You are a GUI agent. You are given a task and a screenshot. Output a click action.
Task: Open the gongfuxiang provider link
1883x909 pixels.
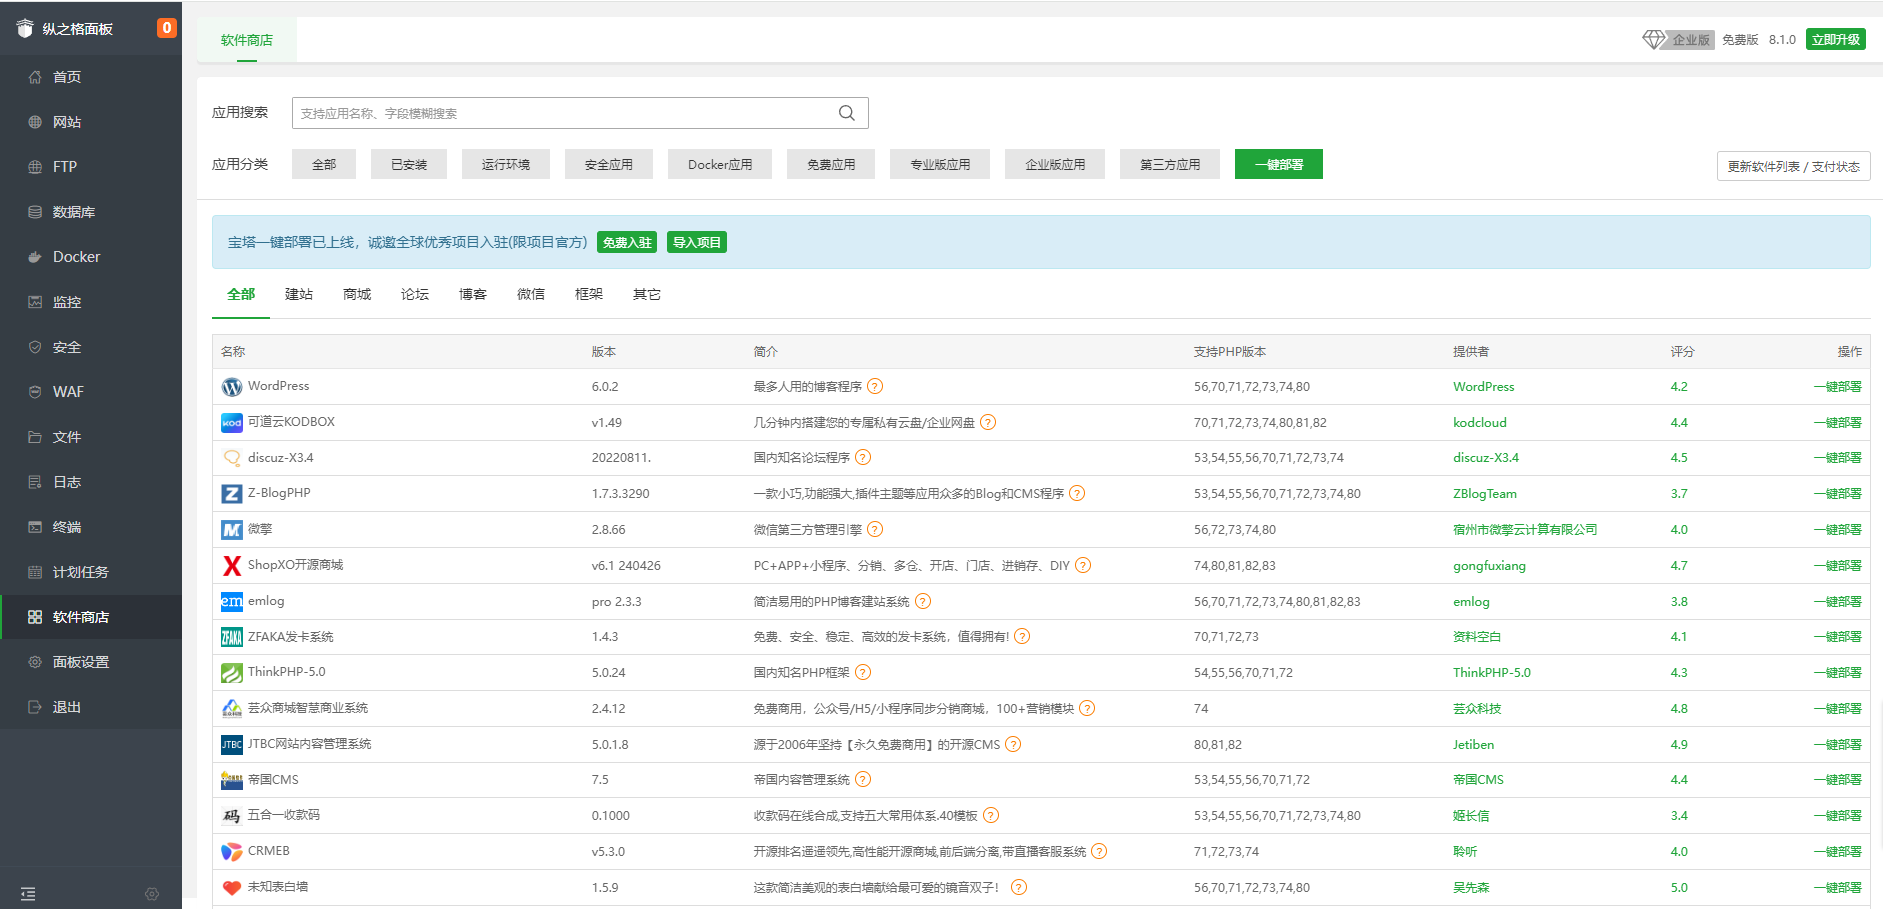pos(1489,566)
